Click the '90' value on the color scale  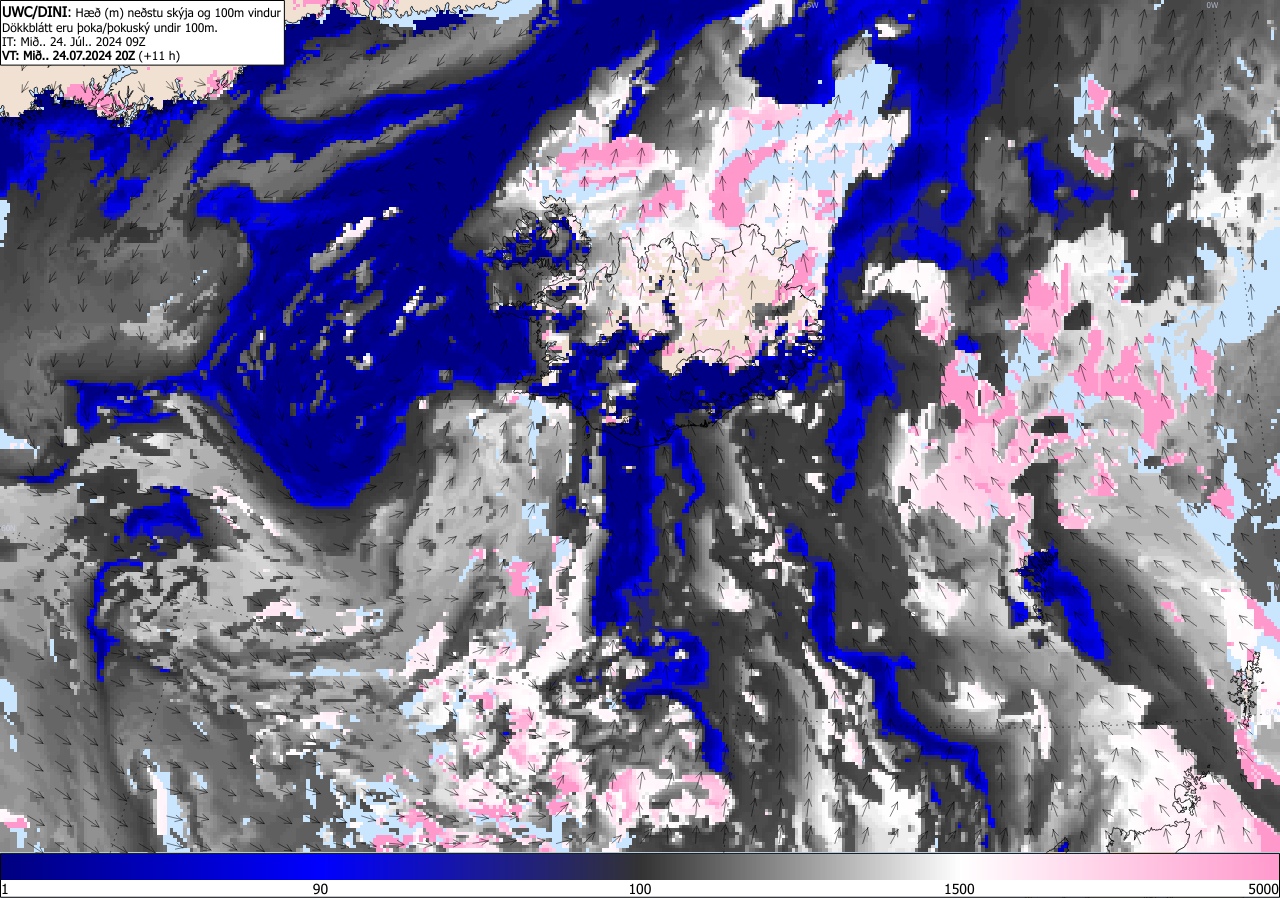tap(321, 889)
